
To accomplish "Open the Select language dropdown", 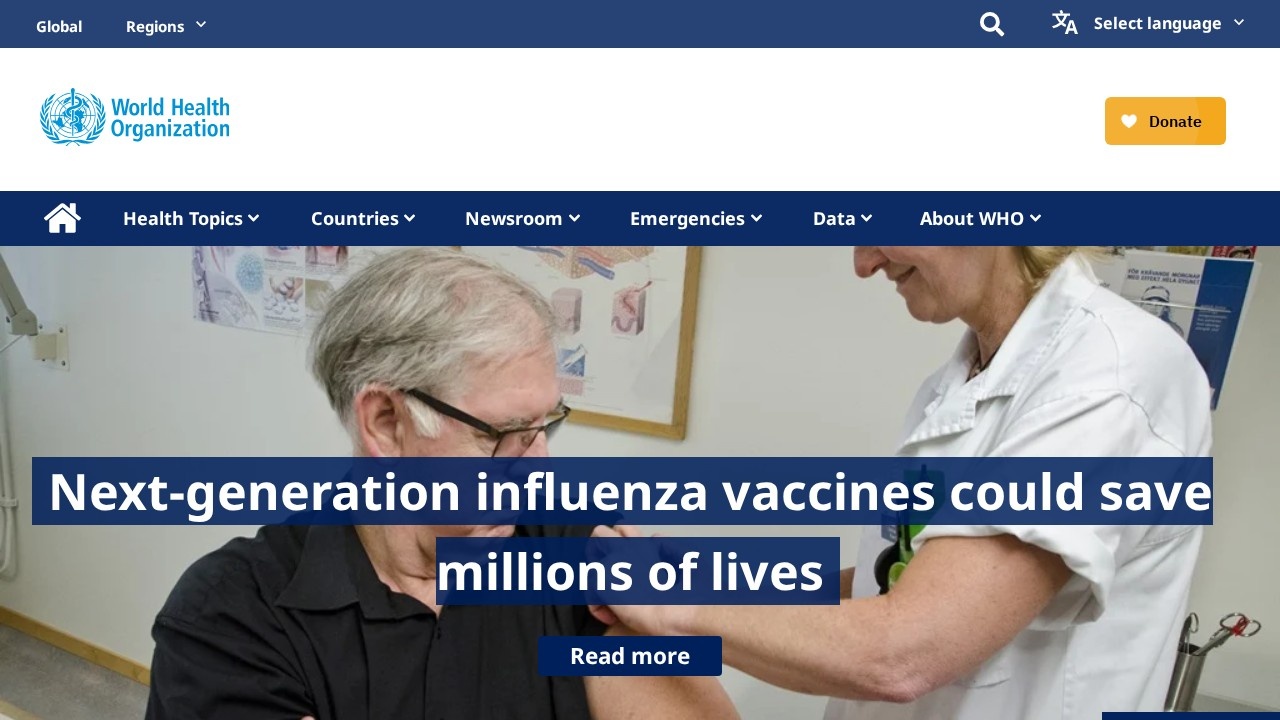I will tap(1168, 23).
